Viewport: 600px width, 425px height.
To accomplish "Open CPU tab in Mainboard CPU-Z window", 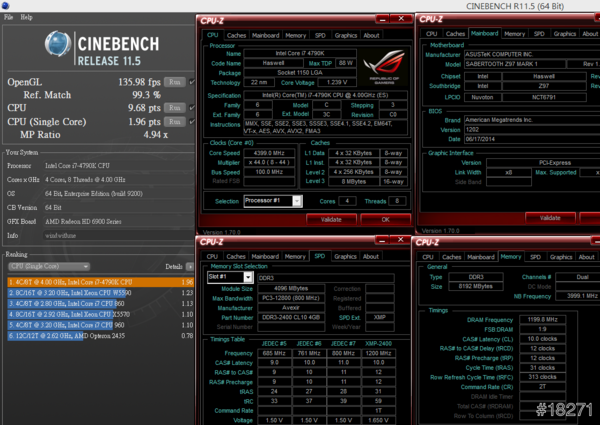I will (x=431, y=34).
